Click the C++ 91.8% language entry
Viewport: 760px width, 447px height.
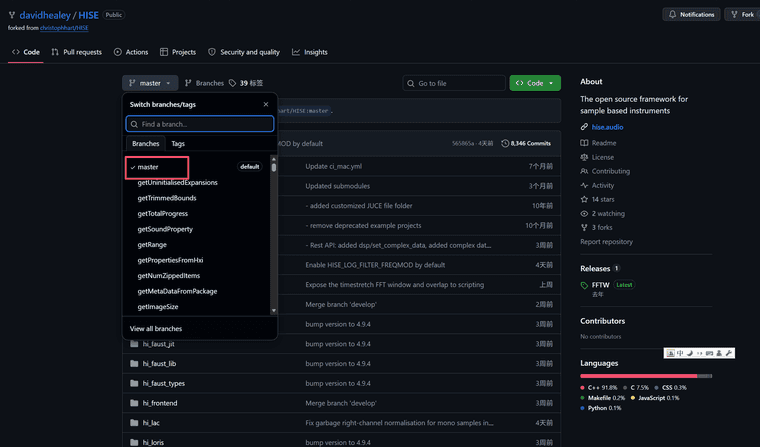tap(599, 387)
